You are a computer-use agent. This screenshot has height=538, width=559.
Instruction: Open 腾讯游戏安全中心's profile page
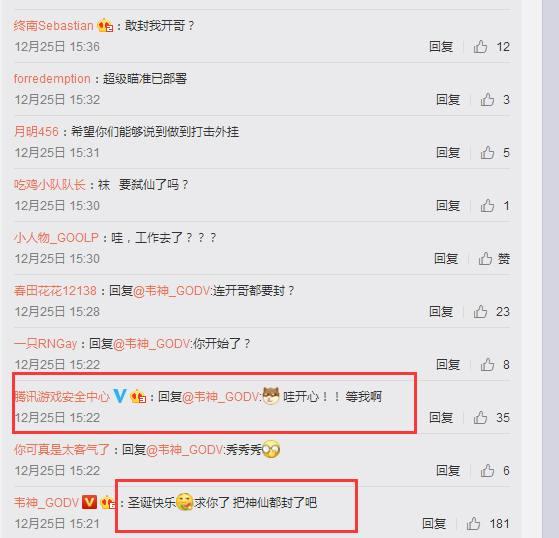(62, 396)
